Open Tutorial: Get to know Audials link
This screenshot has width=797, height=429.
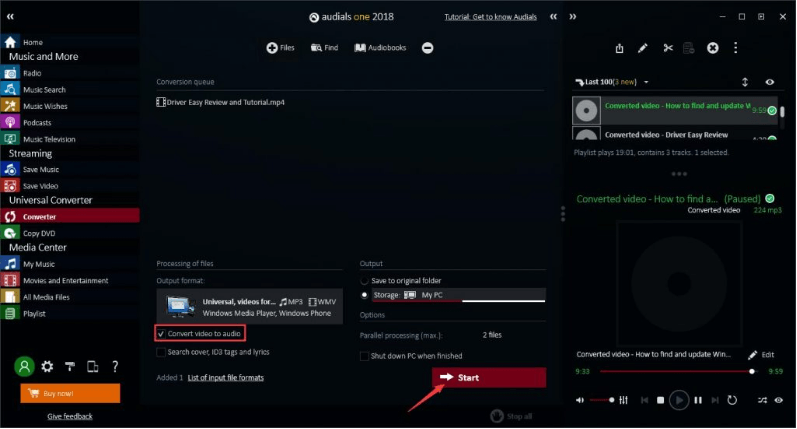click(491, 17)
